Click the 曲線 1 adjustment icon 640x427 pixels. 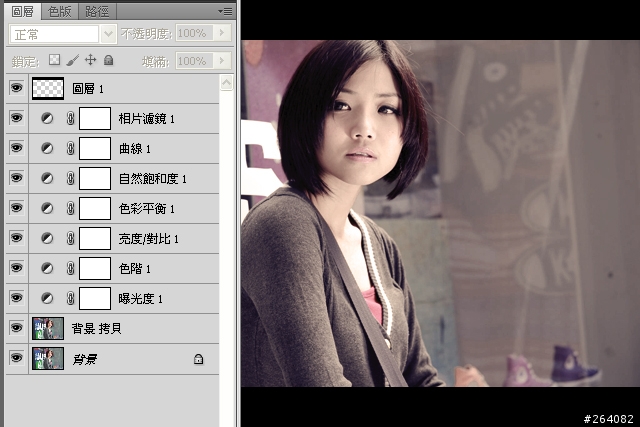(47, 148)
